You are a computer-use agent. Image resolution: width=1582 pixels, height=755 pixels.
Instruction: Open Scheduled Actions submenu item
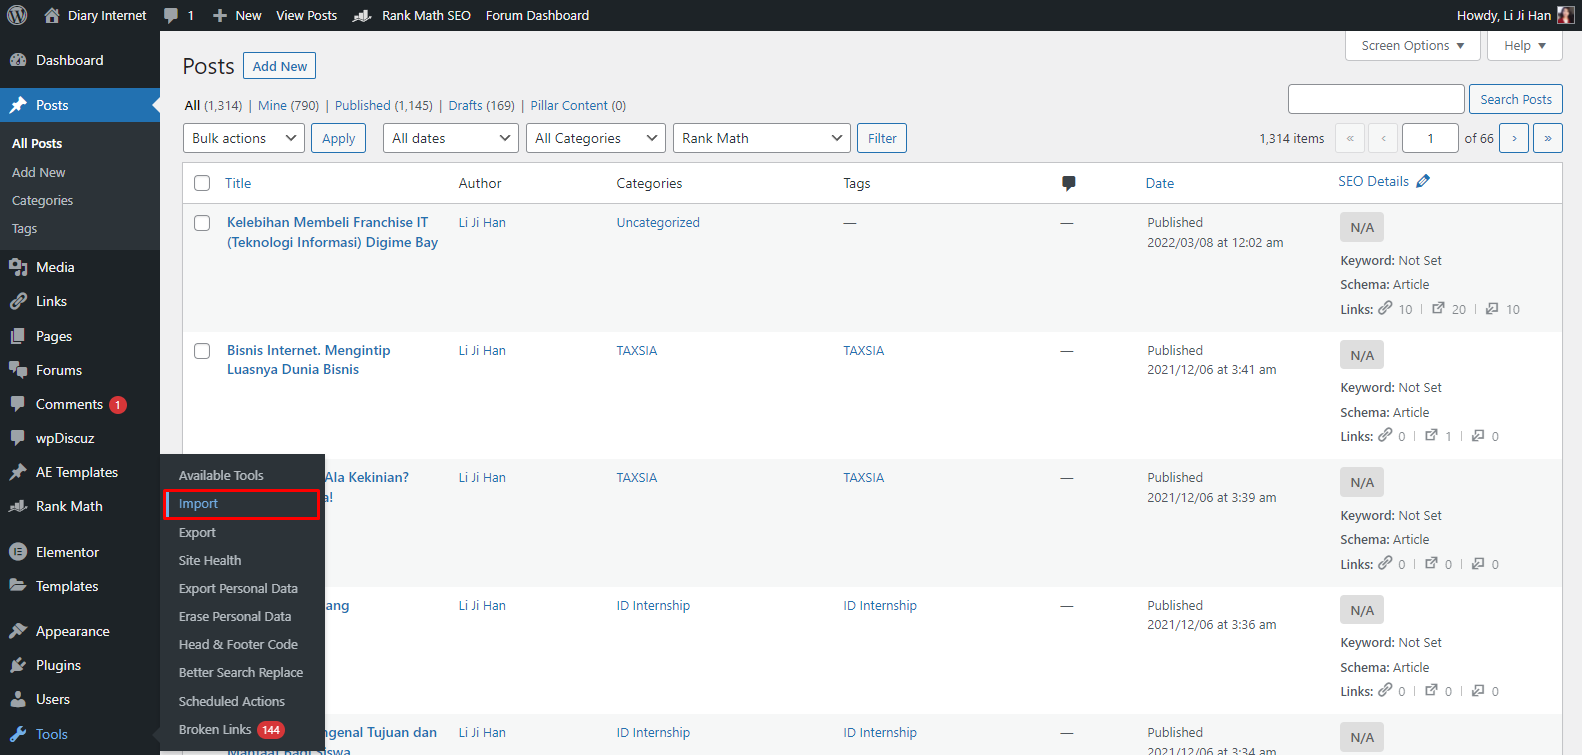pos(232,701)
